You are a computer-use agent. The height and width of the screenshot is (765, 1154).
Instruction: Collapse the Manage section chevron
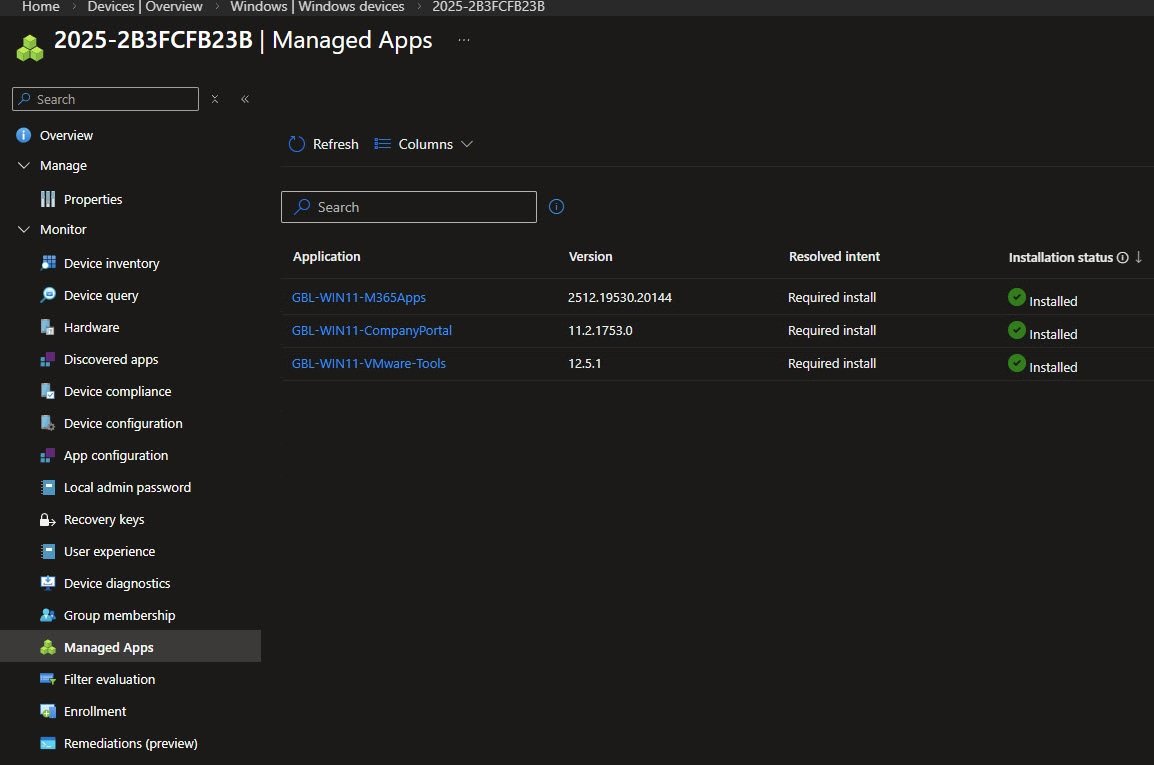[x=24, y=166]
